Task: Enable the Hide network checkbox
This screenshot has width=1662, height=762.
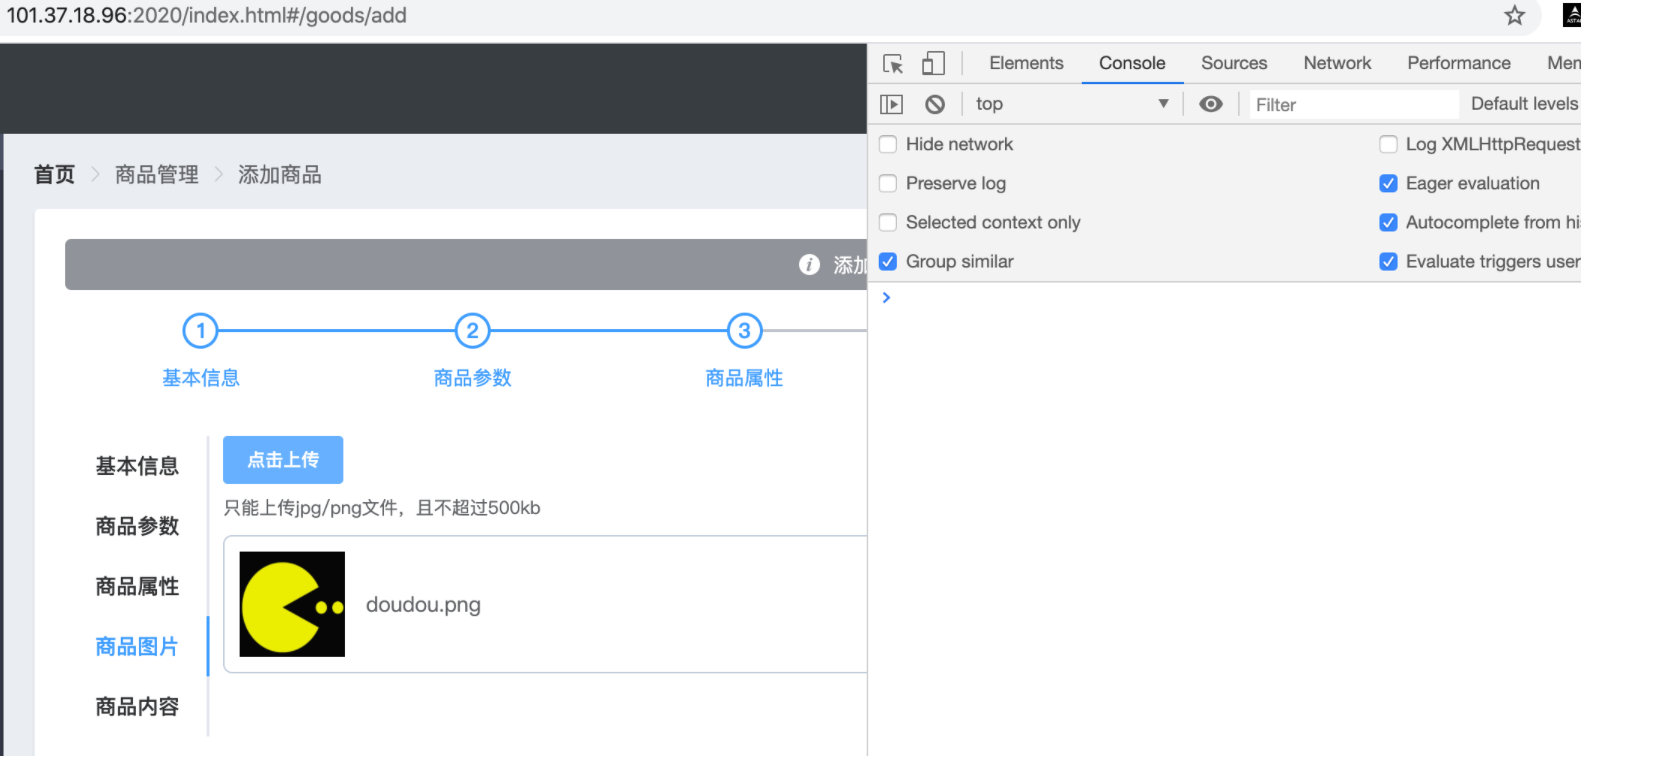Action: coord(888,144)
